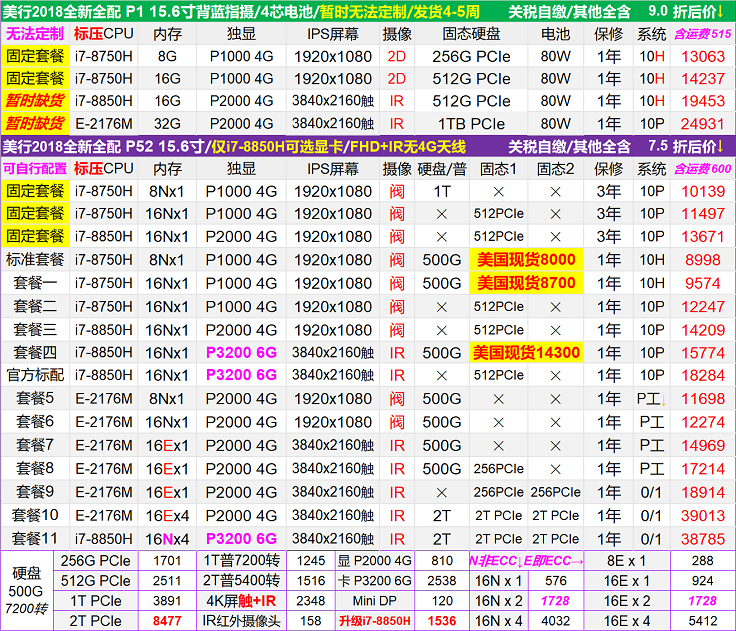Screen dimensions: 736x631
Task: Click the price 11698
Action: point(703,399)
